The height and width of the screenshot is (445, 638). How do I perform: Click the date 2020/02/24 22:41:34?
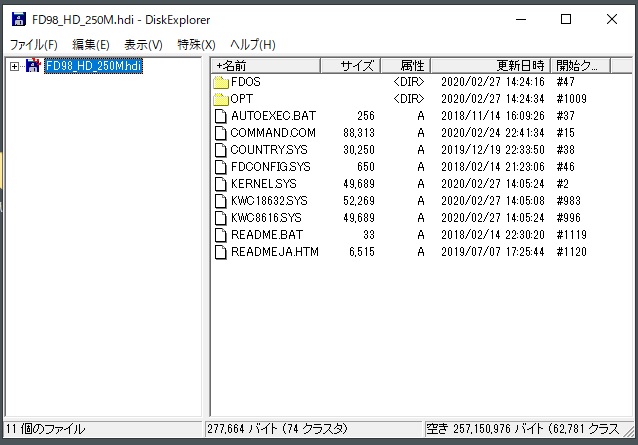coord(493,133)
